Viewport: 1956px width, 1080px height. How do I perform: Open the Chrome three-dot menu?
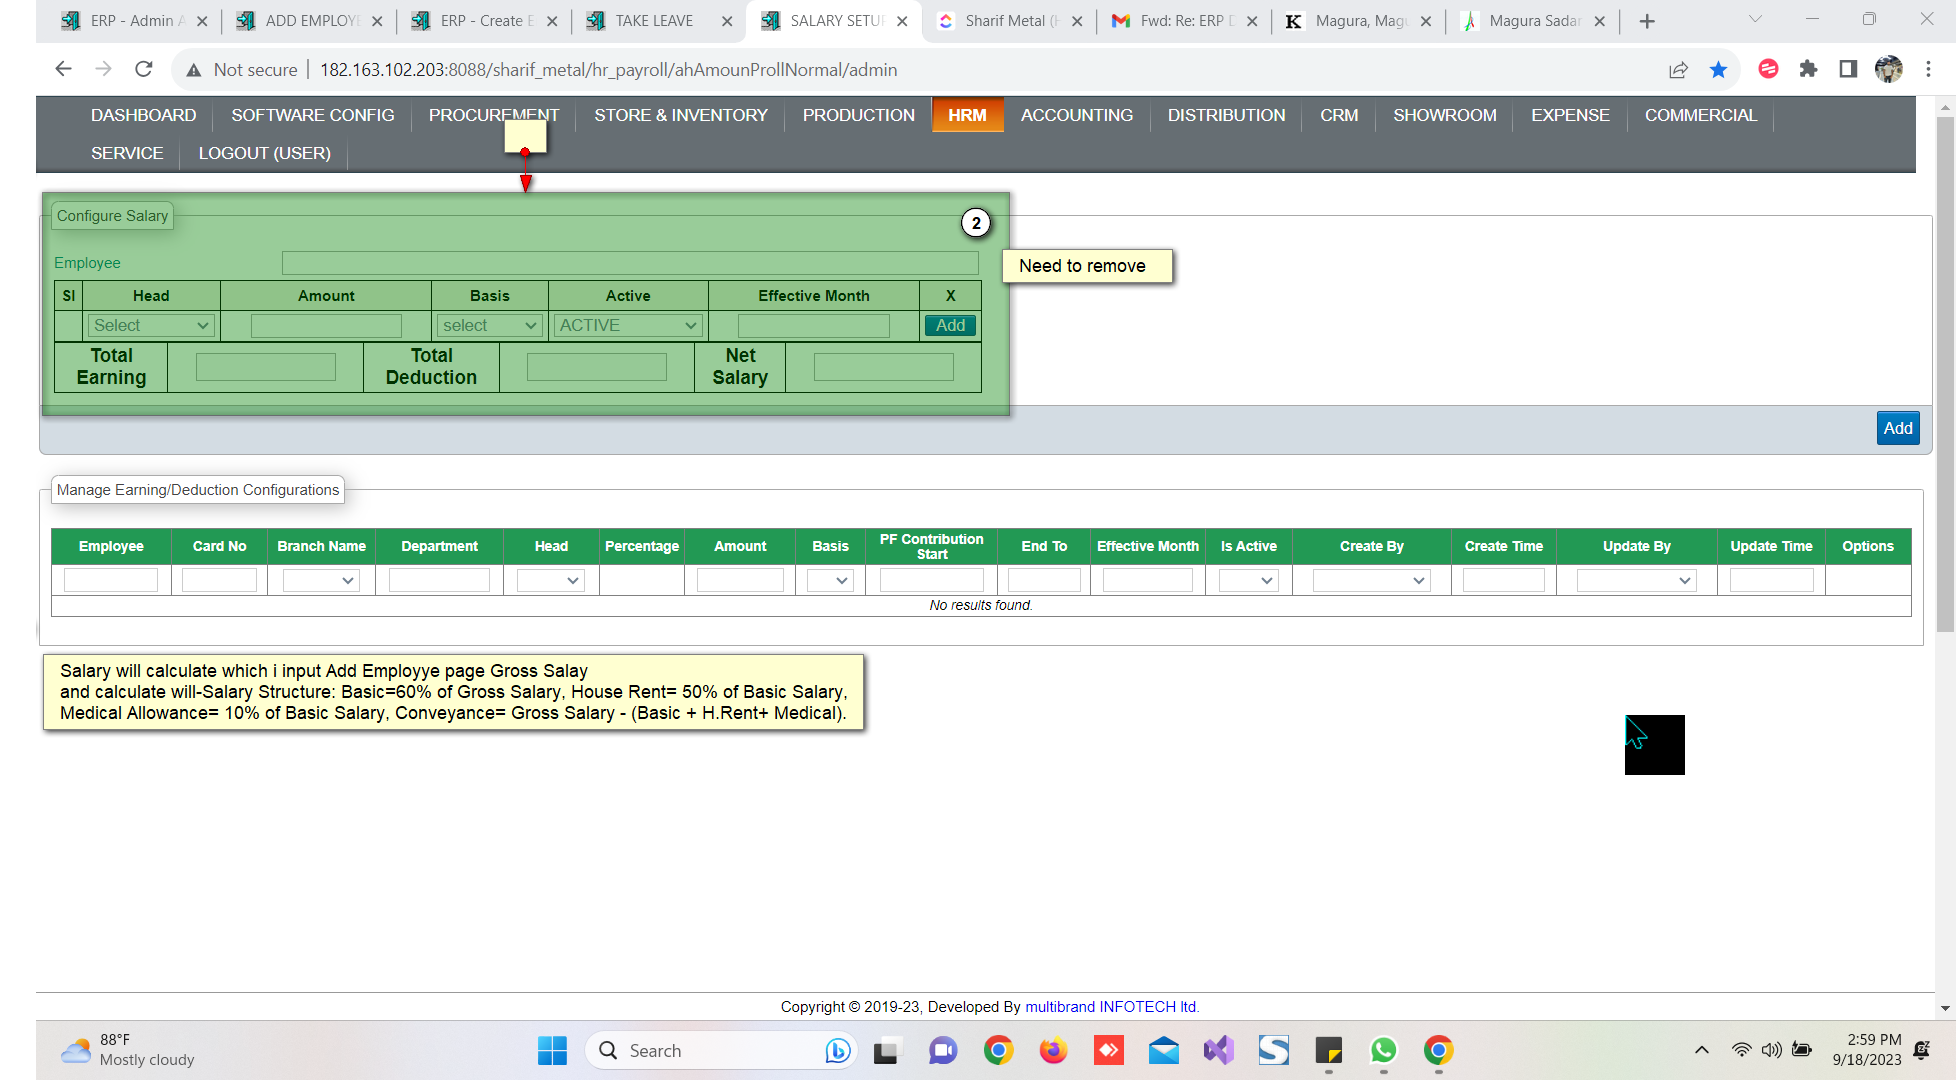click(1928, 69)
